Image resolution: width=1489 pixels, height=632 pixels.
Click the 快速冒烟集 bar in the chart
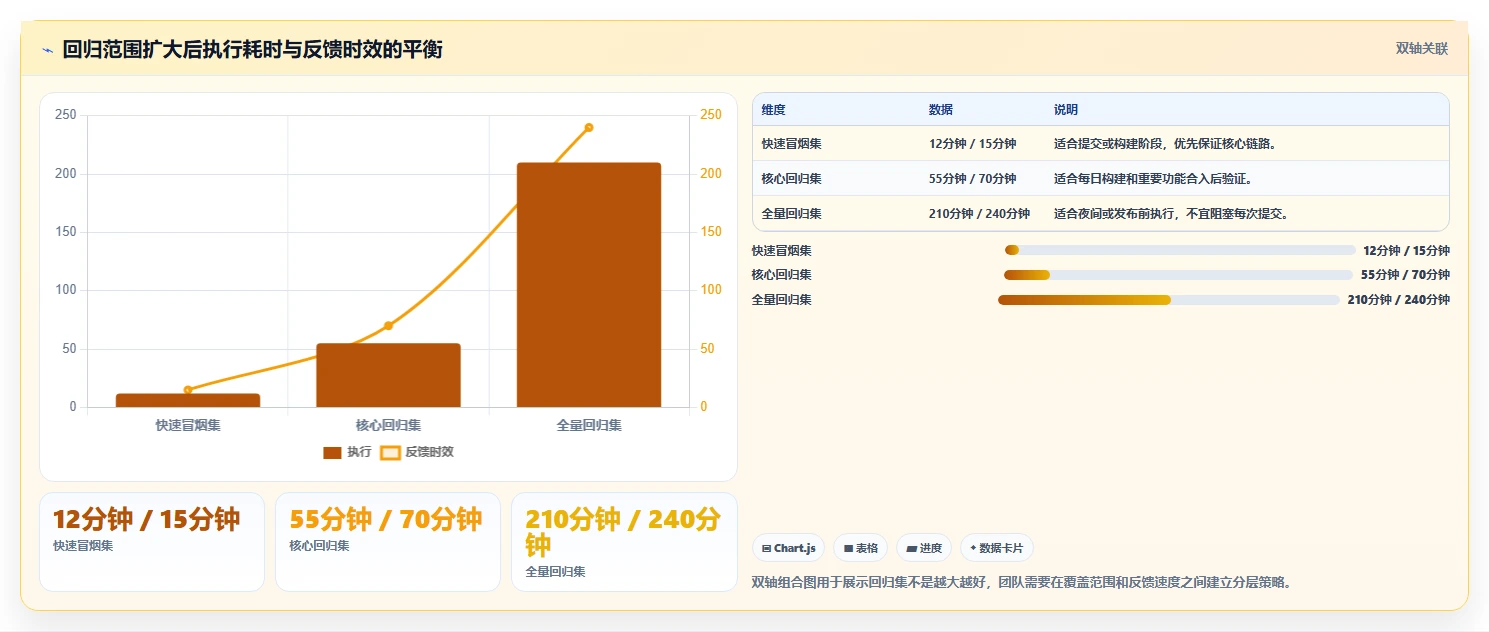(x=188, y=400)
